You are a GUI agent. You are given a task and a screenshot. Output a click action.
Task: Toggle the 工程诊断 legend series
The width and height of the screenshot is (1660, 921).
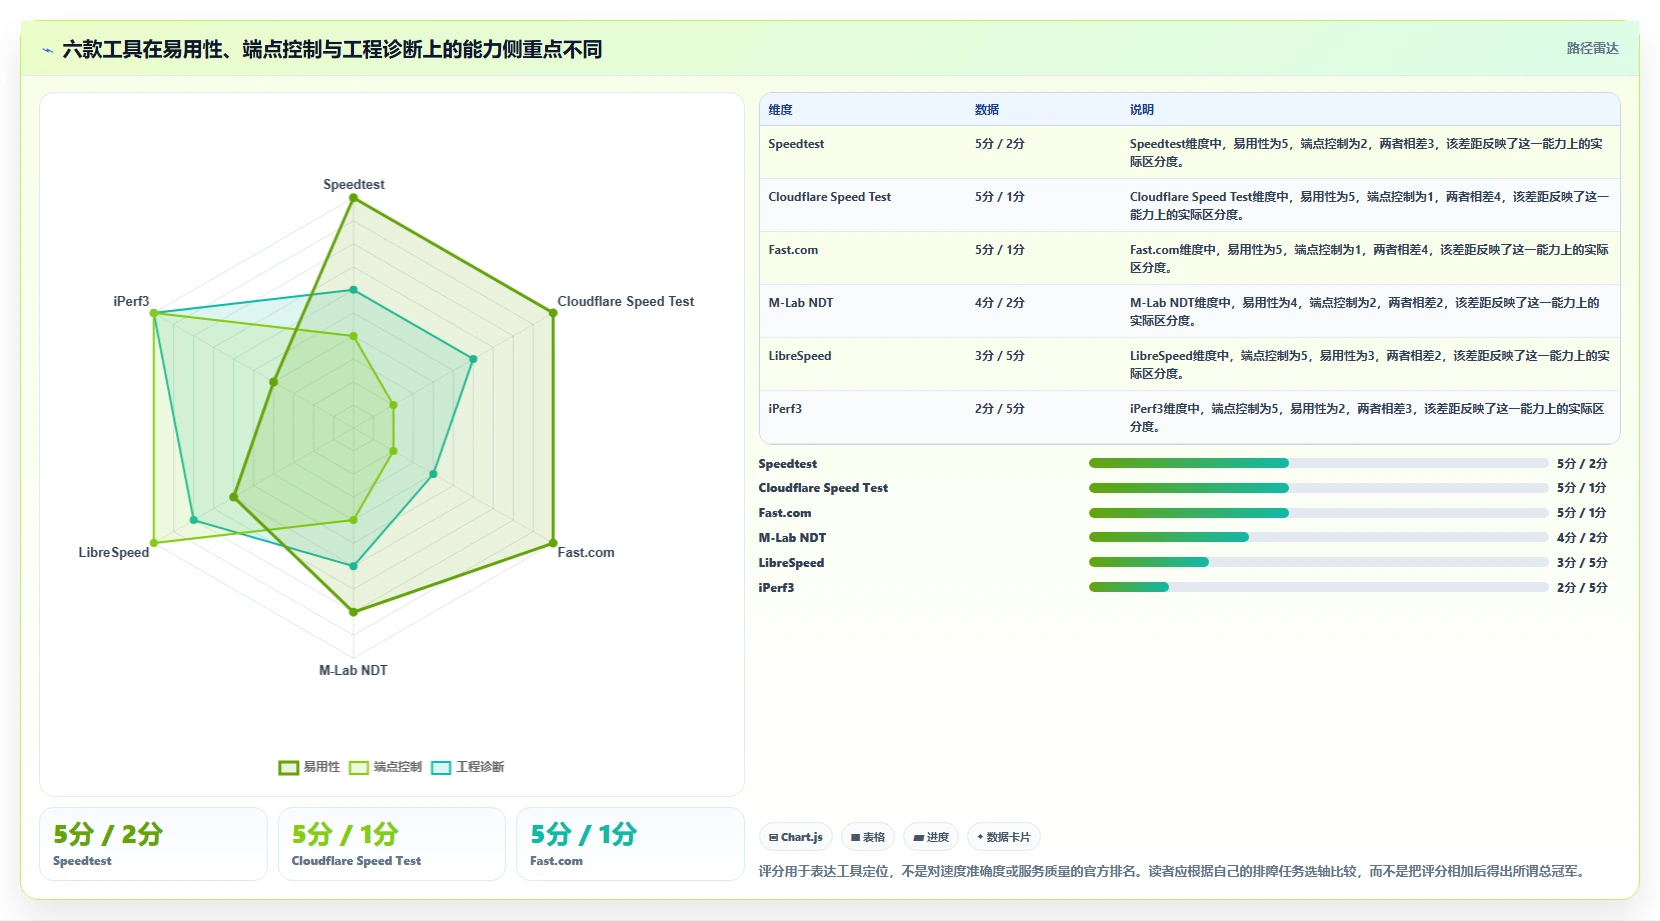pos(468,767)
